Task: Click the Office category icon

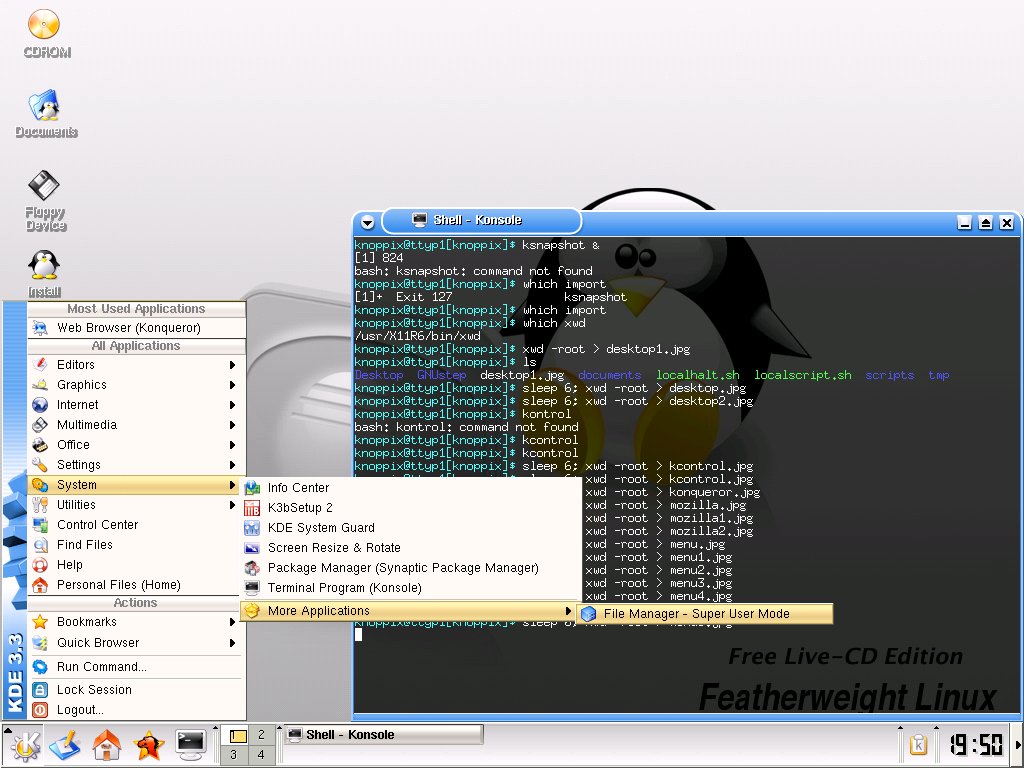Action: pos(40,445)
